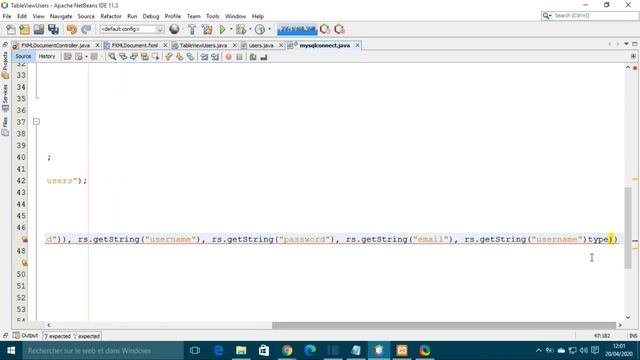Image resolution: width=640 pixels, height=360 pixels.
Task: Open the Output window button
Action: pyautogui.click(x=26, y=336)
